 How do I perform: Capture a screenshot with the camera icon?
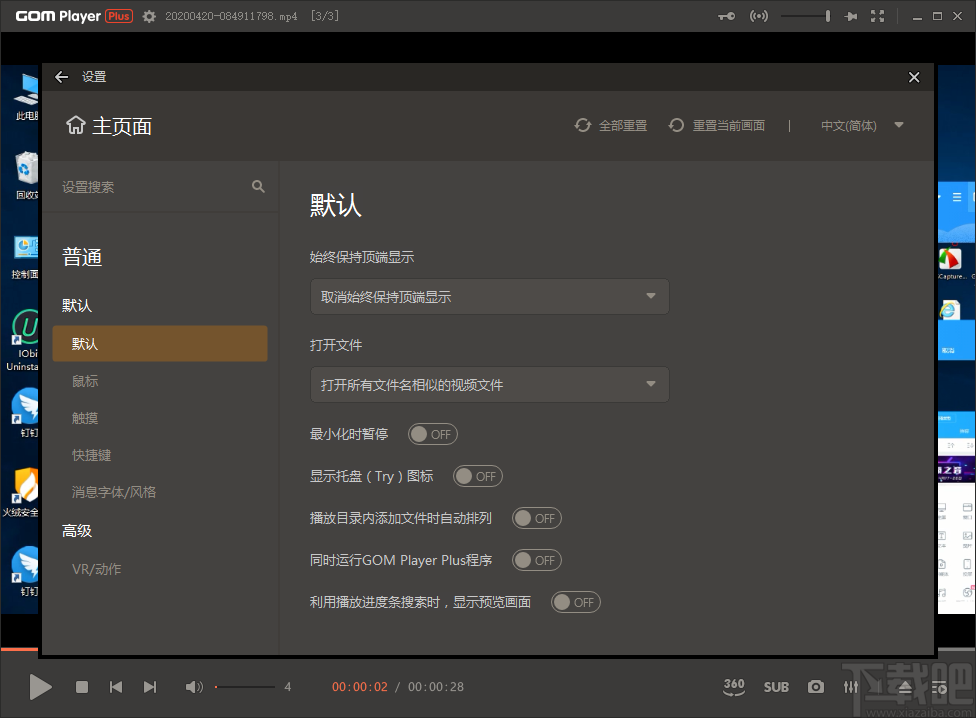coord(815,687)
